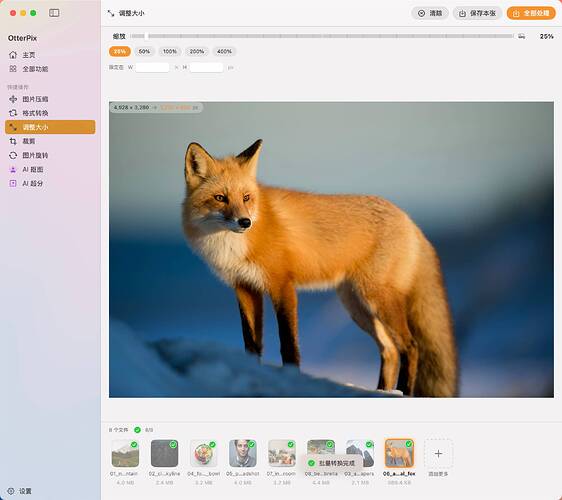Click the orange 全部处理 process all button

[531, 13]
